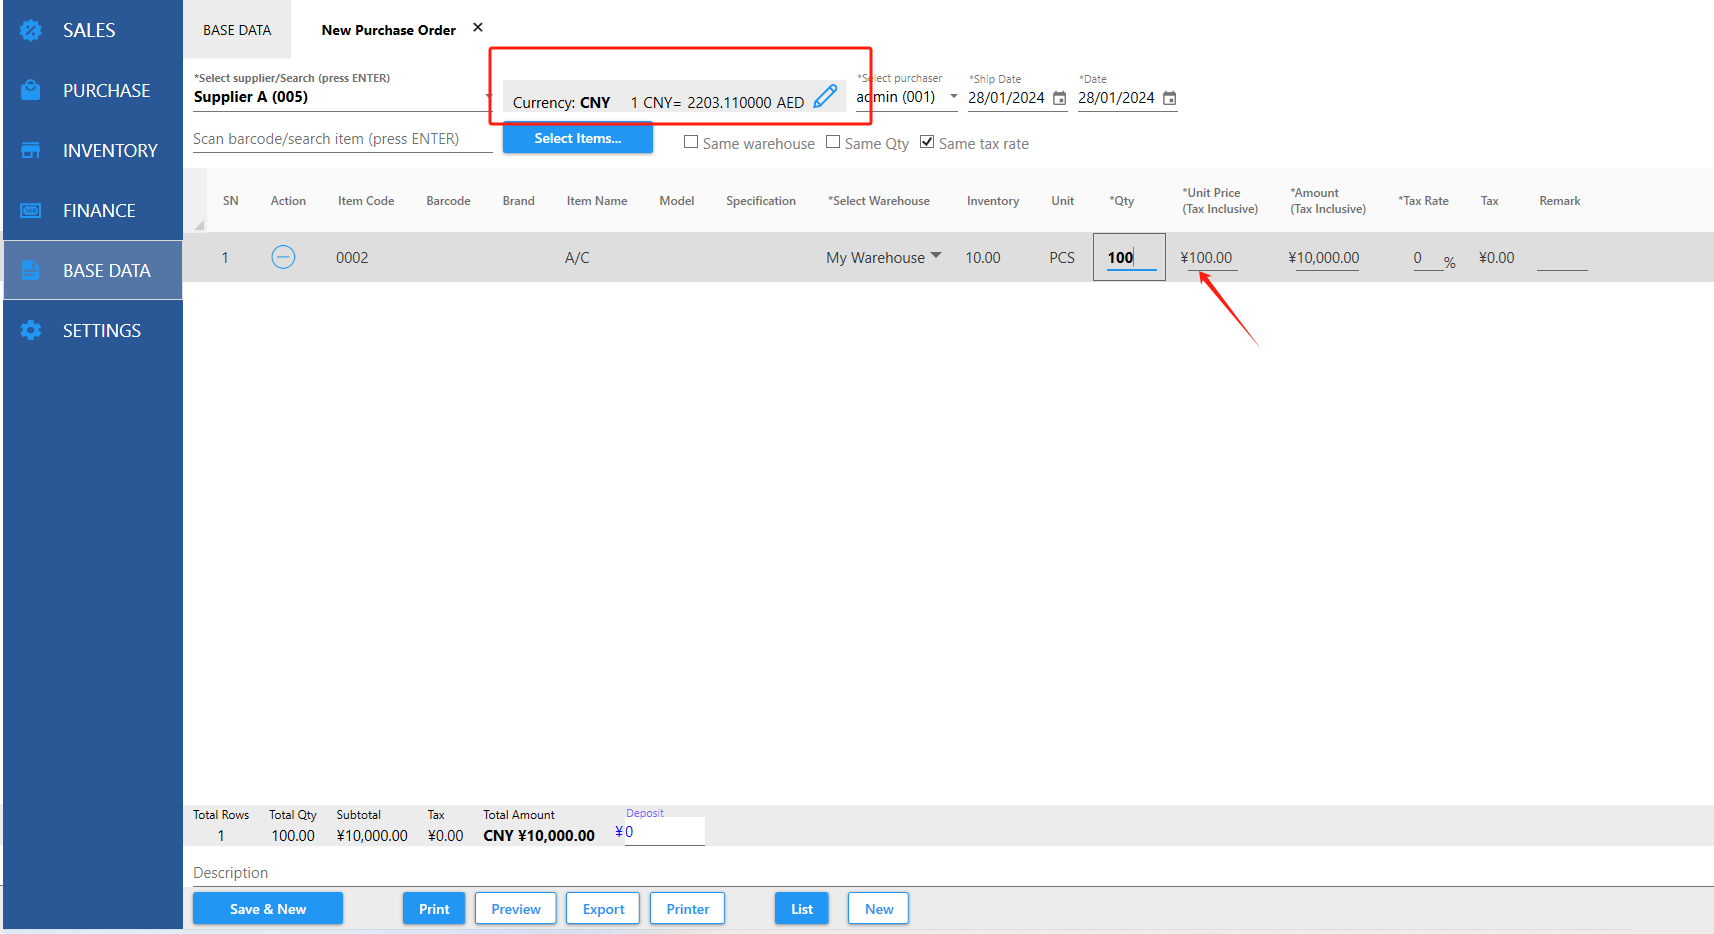Click the A/C item name cell
This screenshot has width=1714, height=934.
[577, 258]
